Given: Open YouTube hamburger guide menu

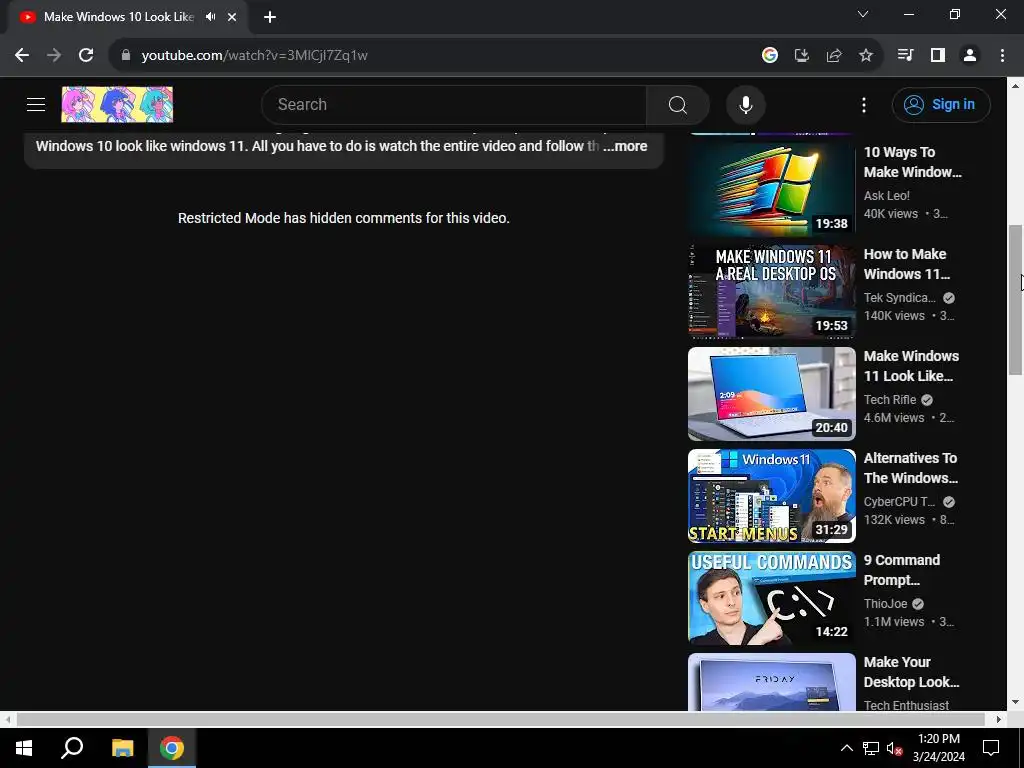Looking at the screenshot, I should pyautogui.click(x=36, y=104).
